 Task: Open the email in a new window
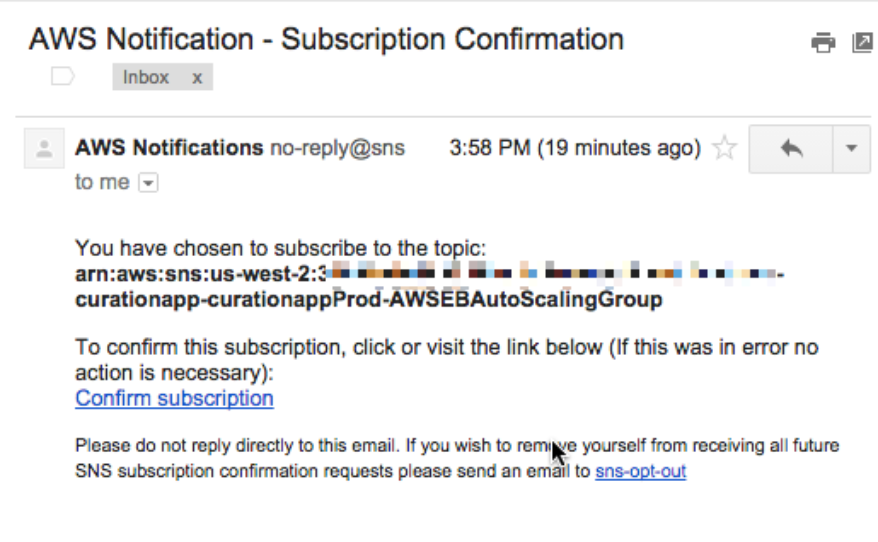click(x=861, y=42)
